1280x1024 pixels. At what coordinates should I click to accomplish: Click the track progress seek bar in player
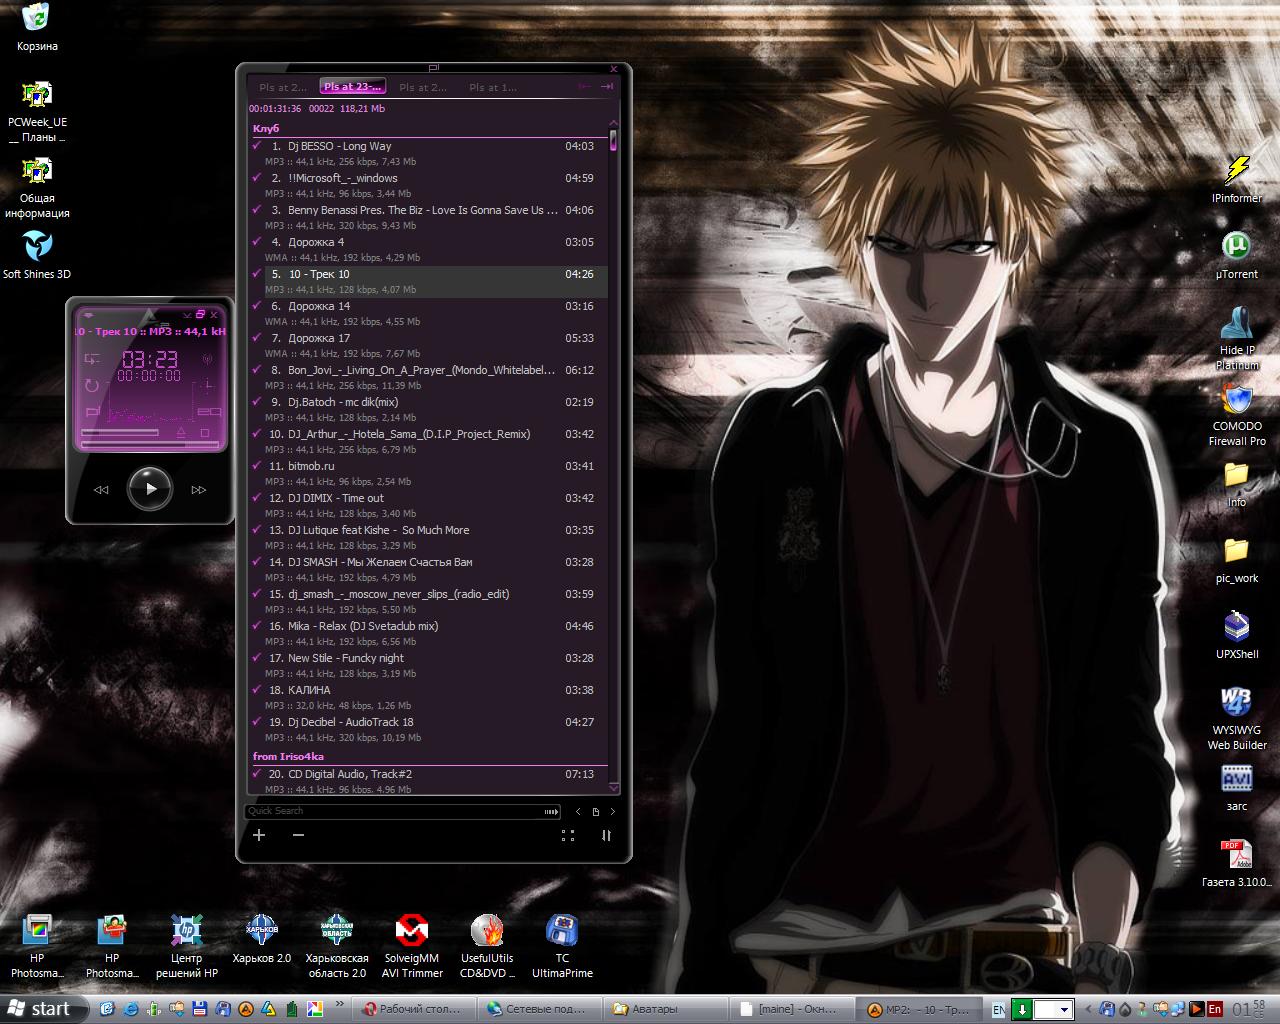pos(150,444)
